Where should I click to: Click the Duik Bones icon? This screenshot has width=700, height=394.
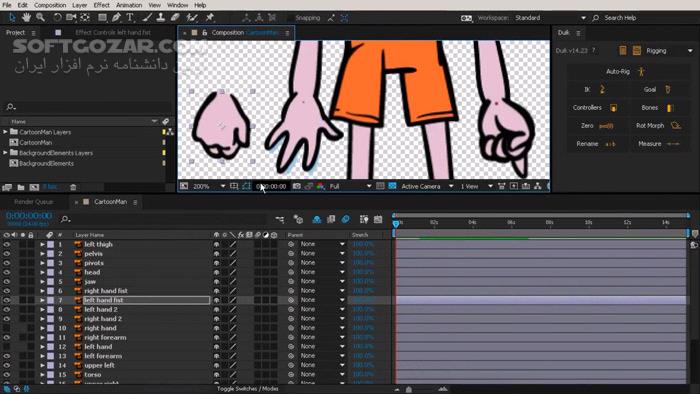pos(670,108)
